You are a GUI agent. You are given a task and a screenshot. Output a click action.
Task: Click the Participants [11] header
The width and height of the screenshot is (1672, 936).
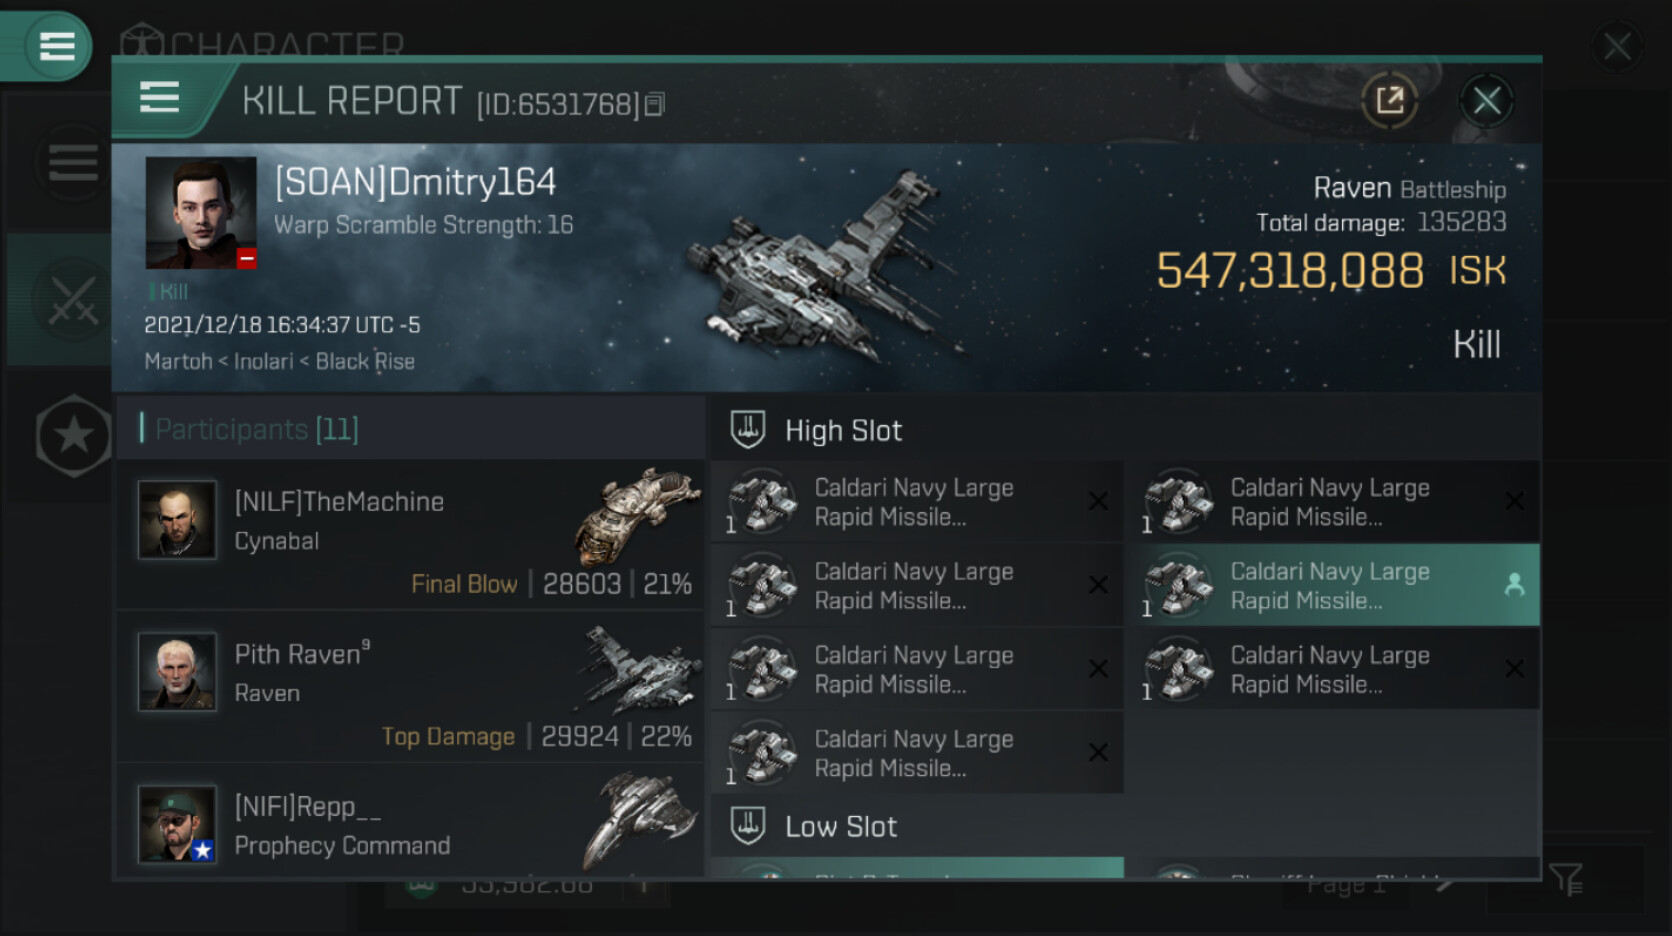[256, 429]
